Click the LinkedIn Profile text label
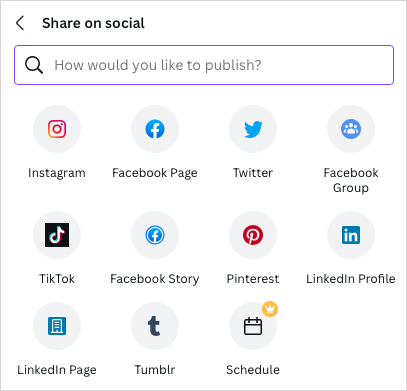Image resolution: width=407 pixels, height=391 pixels. [x=351, y=279]
